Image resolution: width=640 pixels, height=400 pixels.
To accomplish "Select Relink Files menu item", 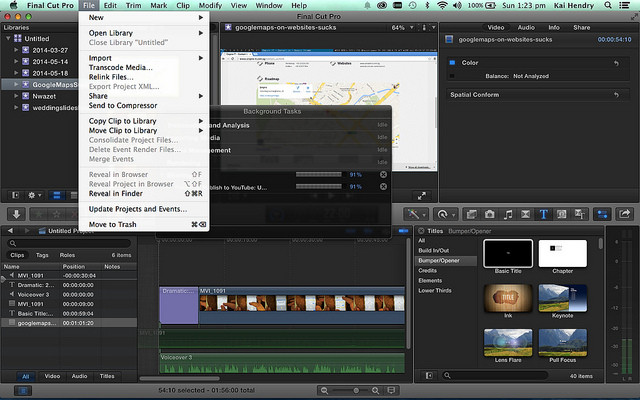I will point(144,77).
